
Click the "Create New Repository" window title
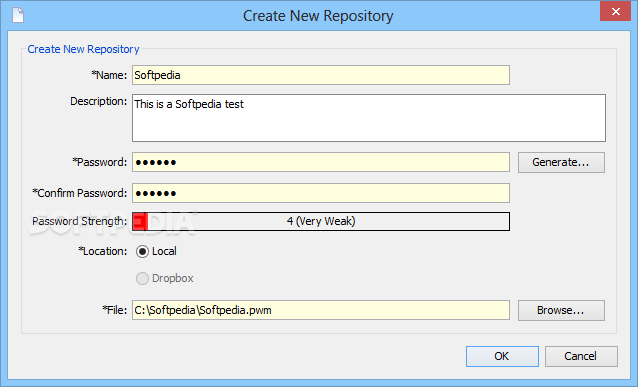(x=318, y=16)
